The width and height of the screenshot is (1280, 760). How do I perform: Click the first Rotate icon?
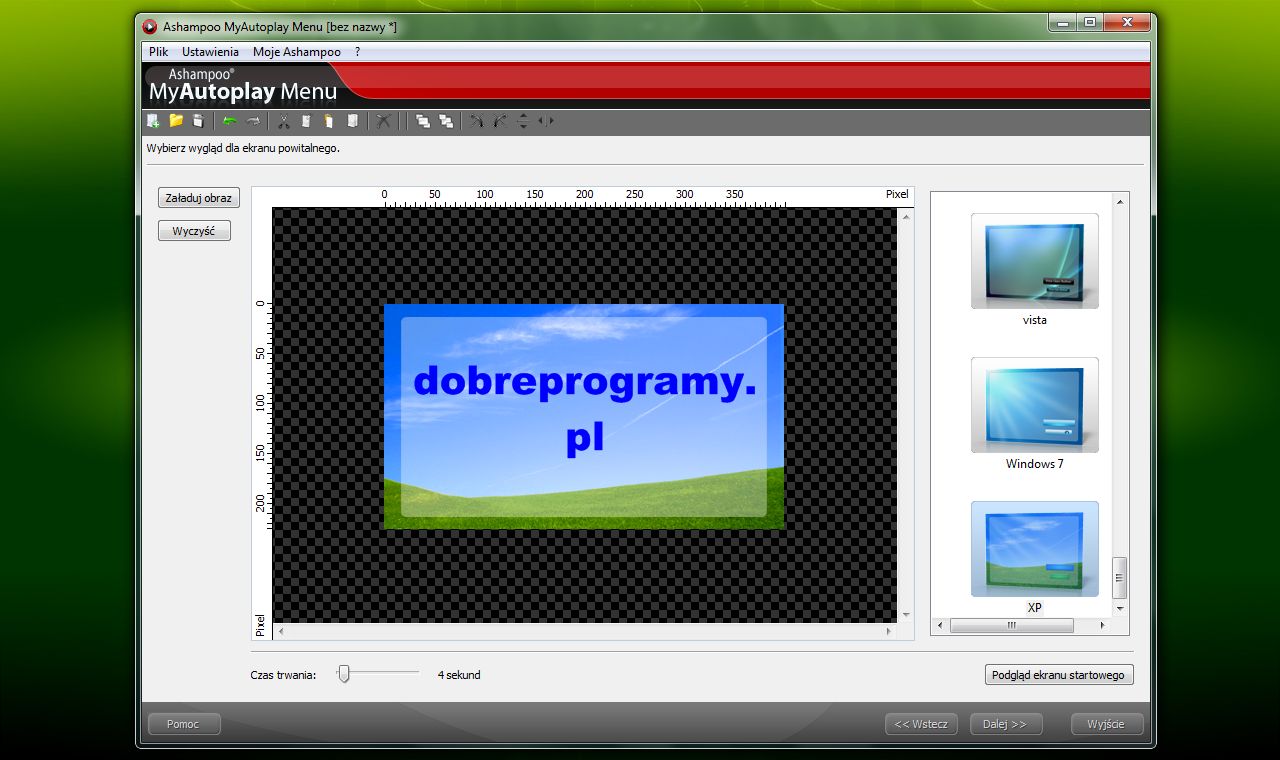[477, 121]
